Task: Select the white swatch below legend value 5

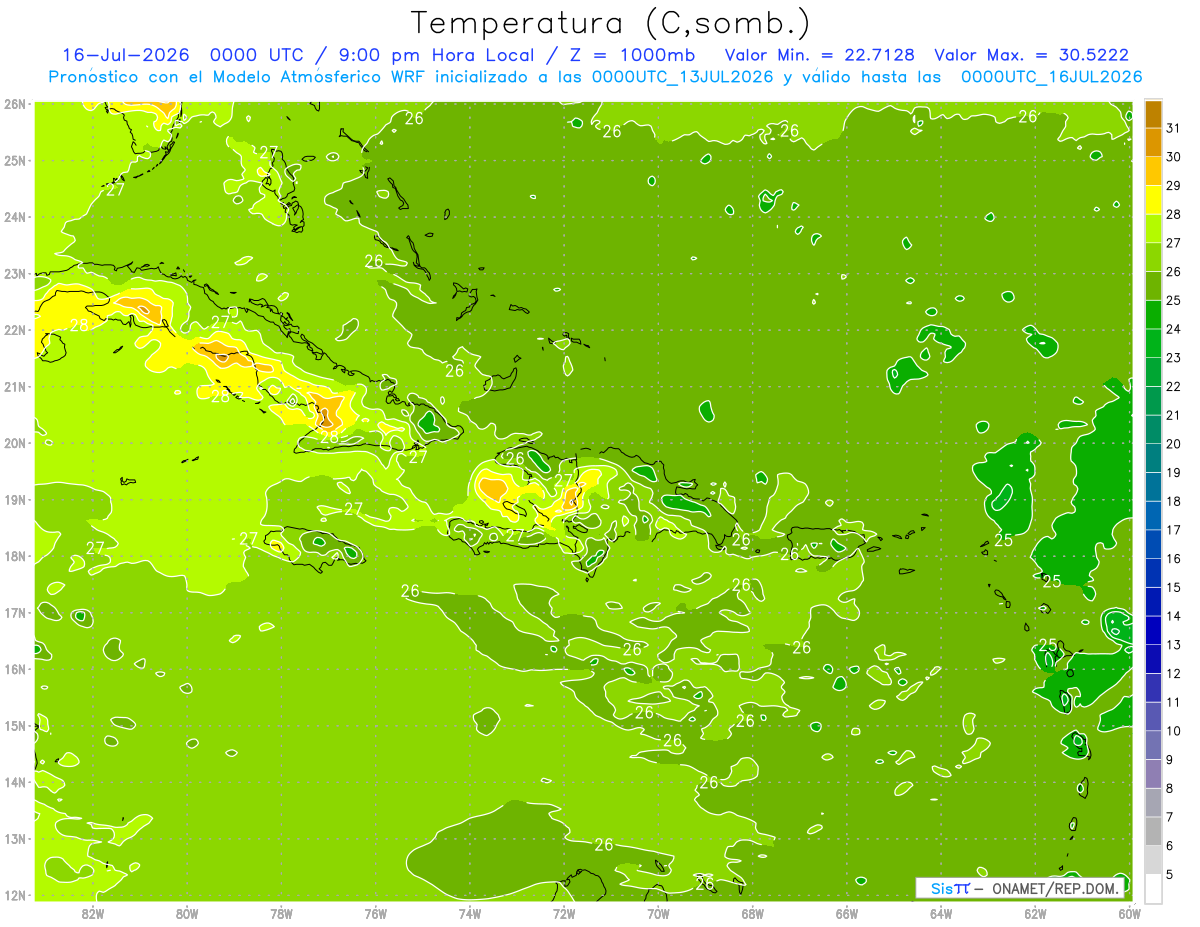Action: [x=1153, y=888]
